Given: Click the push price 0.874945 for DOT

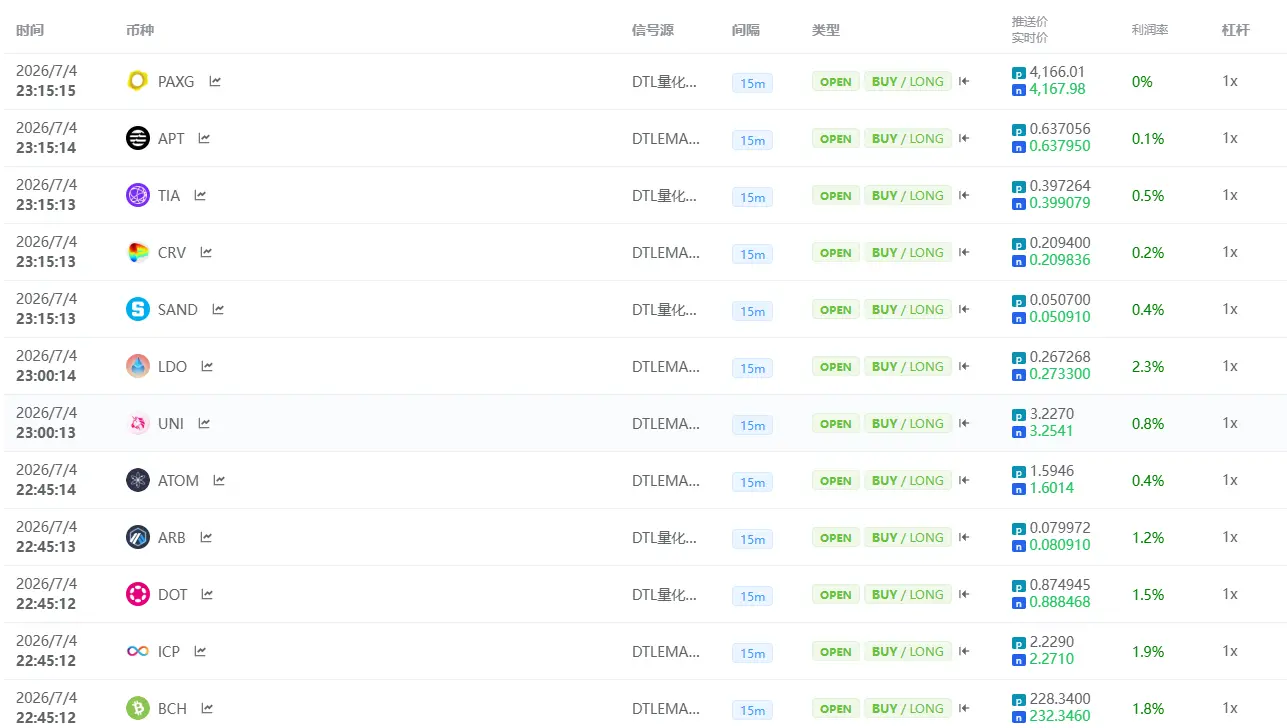Looking at the screenshot, I should pyautogui.click(x=1060, y=585).
